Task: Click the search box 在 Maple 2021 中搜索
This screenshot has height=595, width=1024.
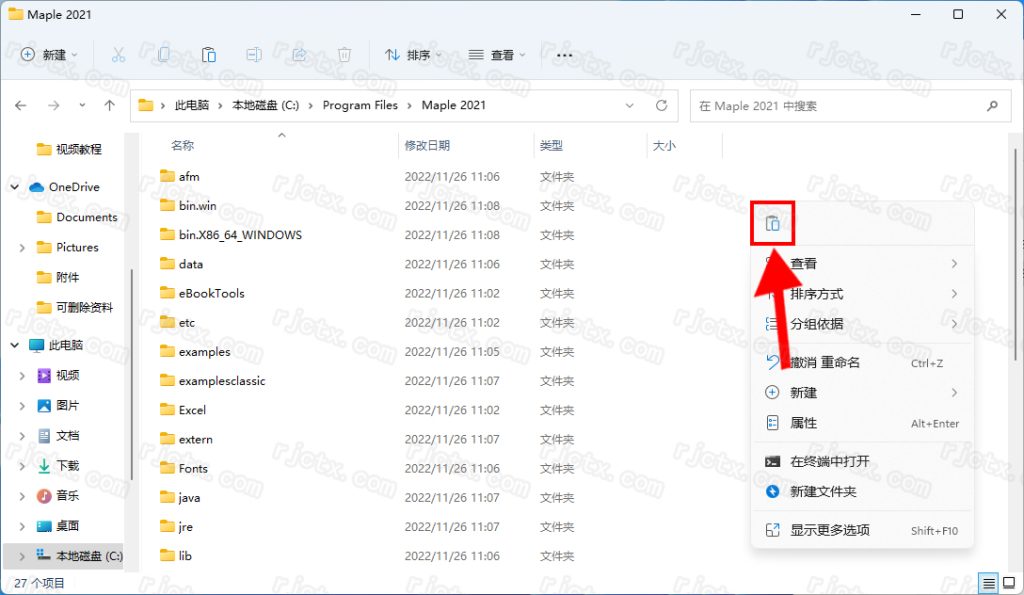Action: [835, 105]
